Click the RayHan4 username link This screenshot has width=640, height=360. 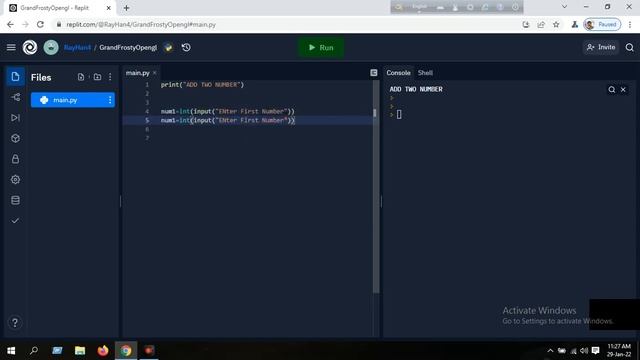click(x=77, y=47)
